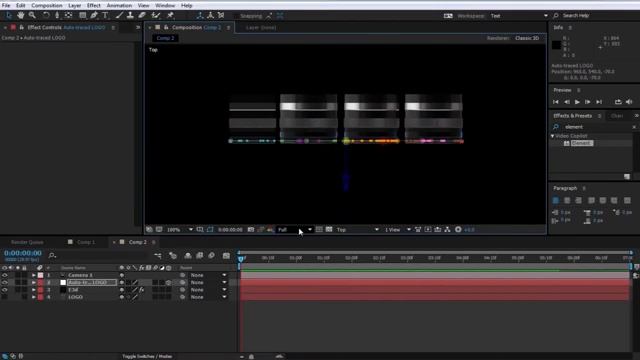The image size is (640, 360).
Task: Open the Graph Editor in the timeline
Action: click(x=226, y=256)
